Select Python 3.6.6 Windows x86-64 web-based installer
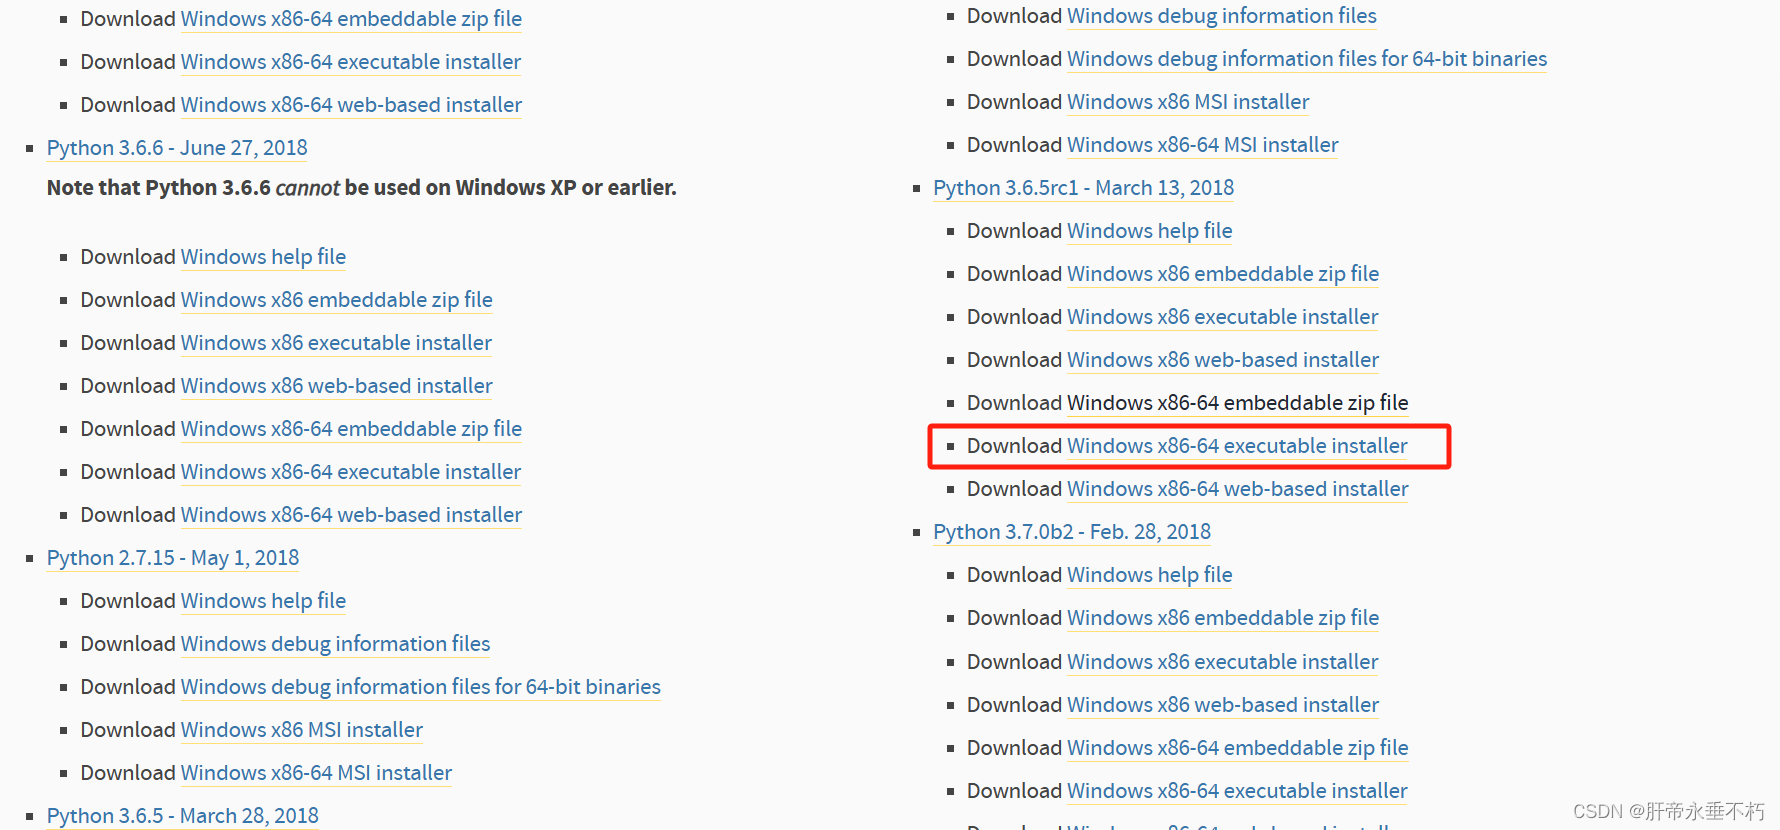 click(x=351, y=515)
